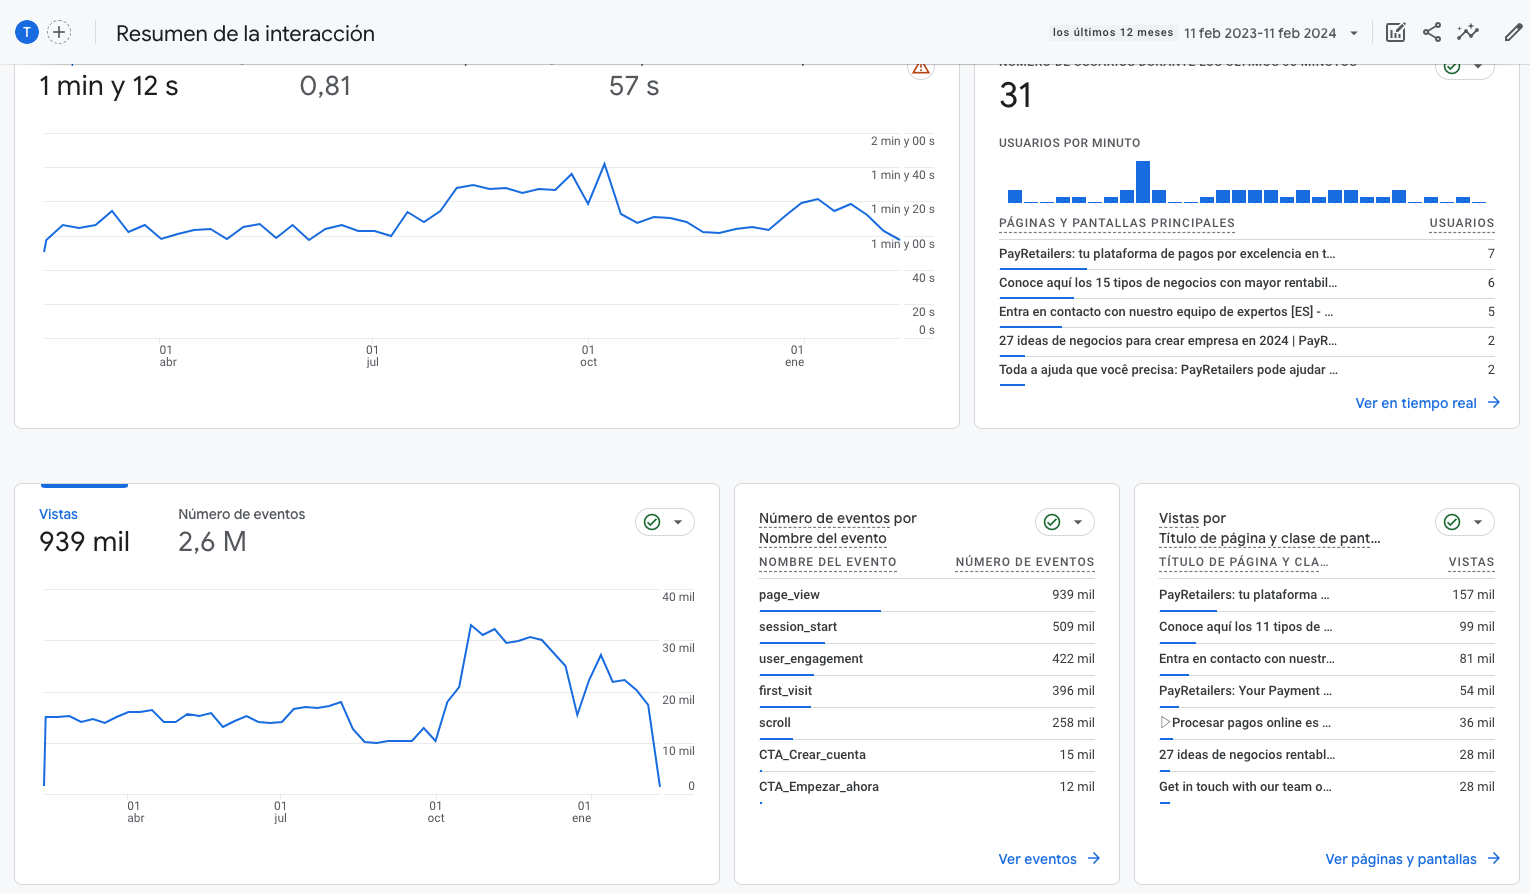Click the share report icon

click(x=1432, y=32)
